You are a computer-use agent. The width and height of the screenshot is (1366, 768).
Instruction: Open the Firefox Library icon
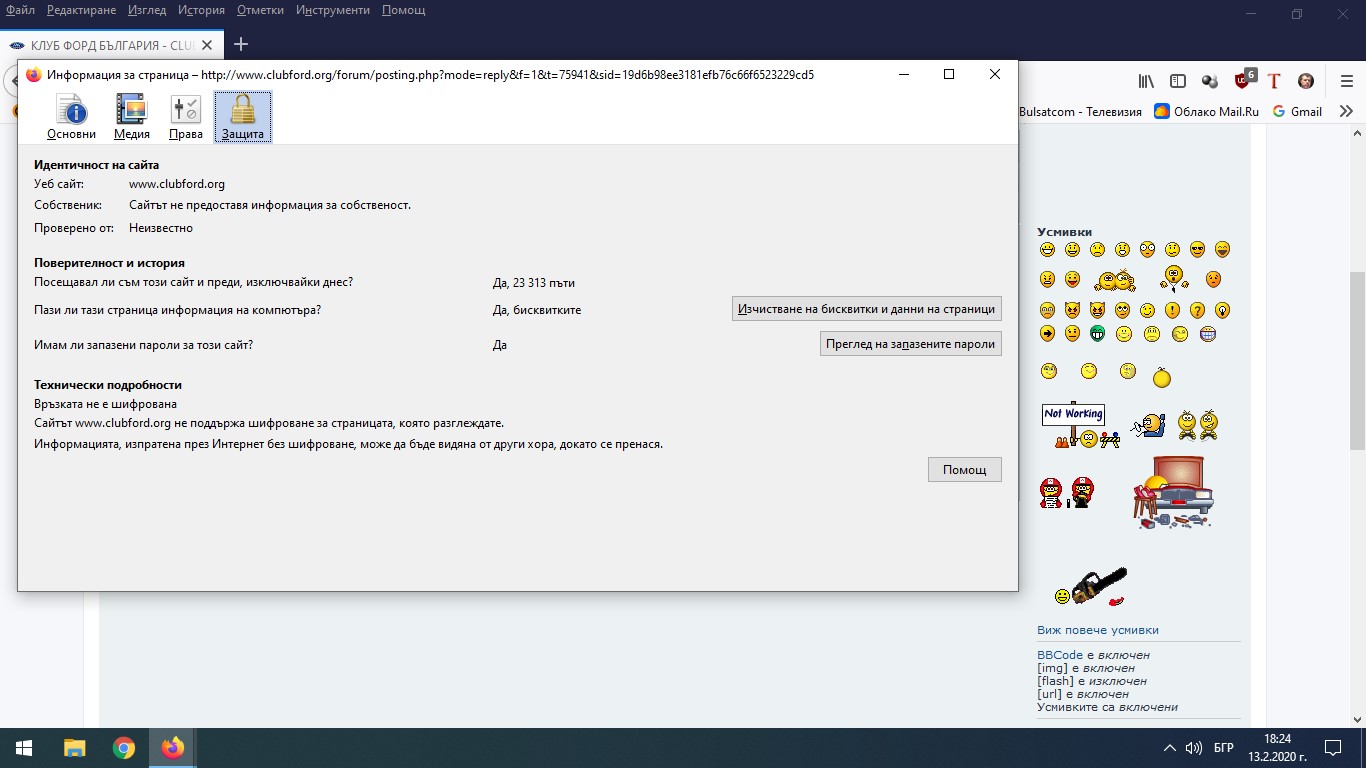click(x=1146, y=81)
